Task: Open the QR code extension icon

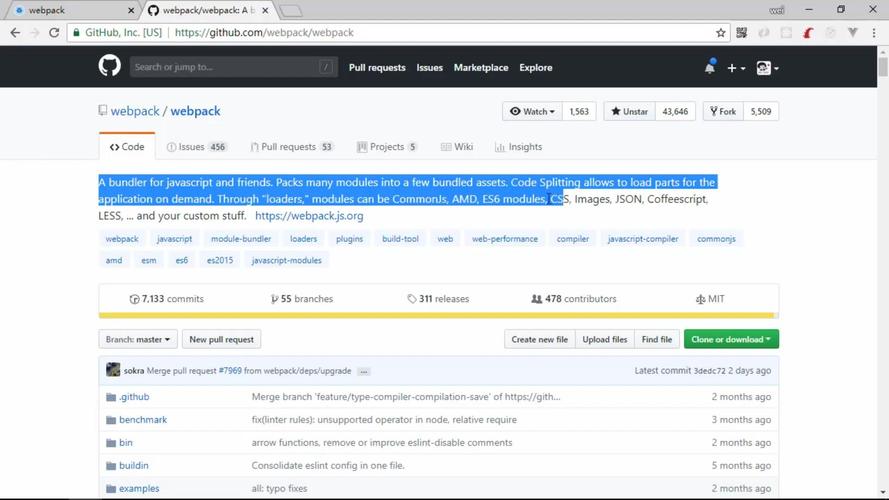Action: pos(742,33)
